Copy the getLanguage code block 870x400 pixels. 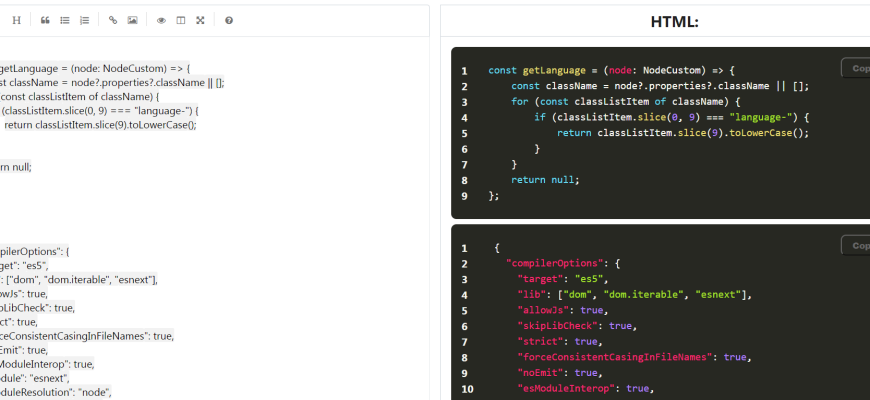point(855,68)
